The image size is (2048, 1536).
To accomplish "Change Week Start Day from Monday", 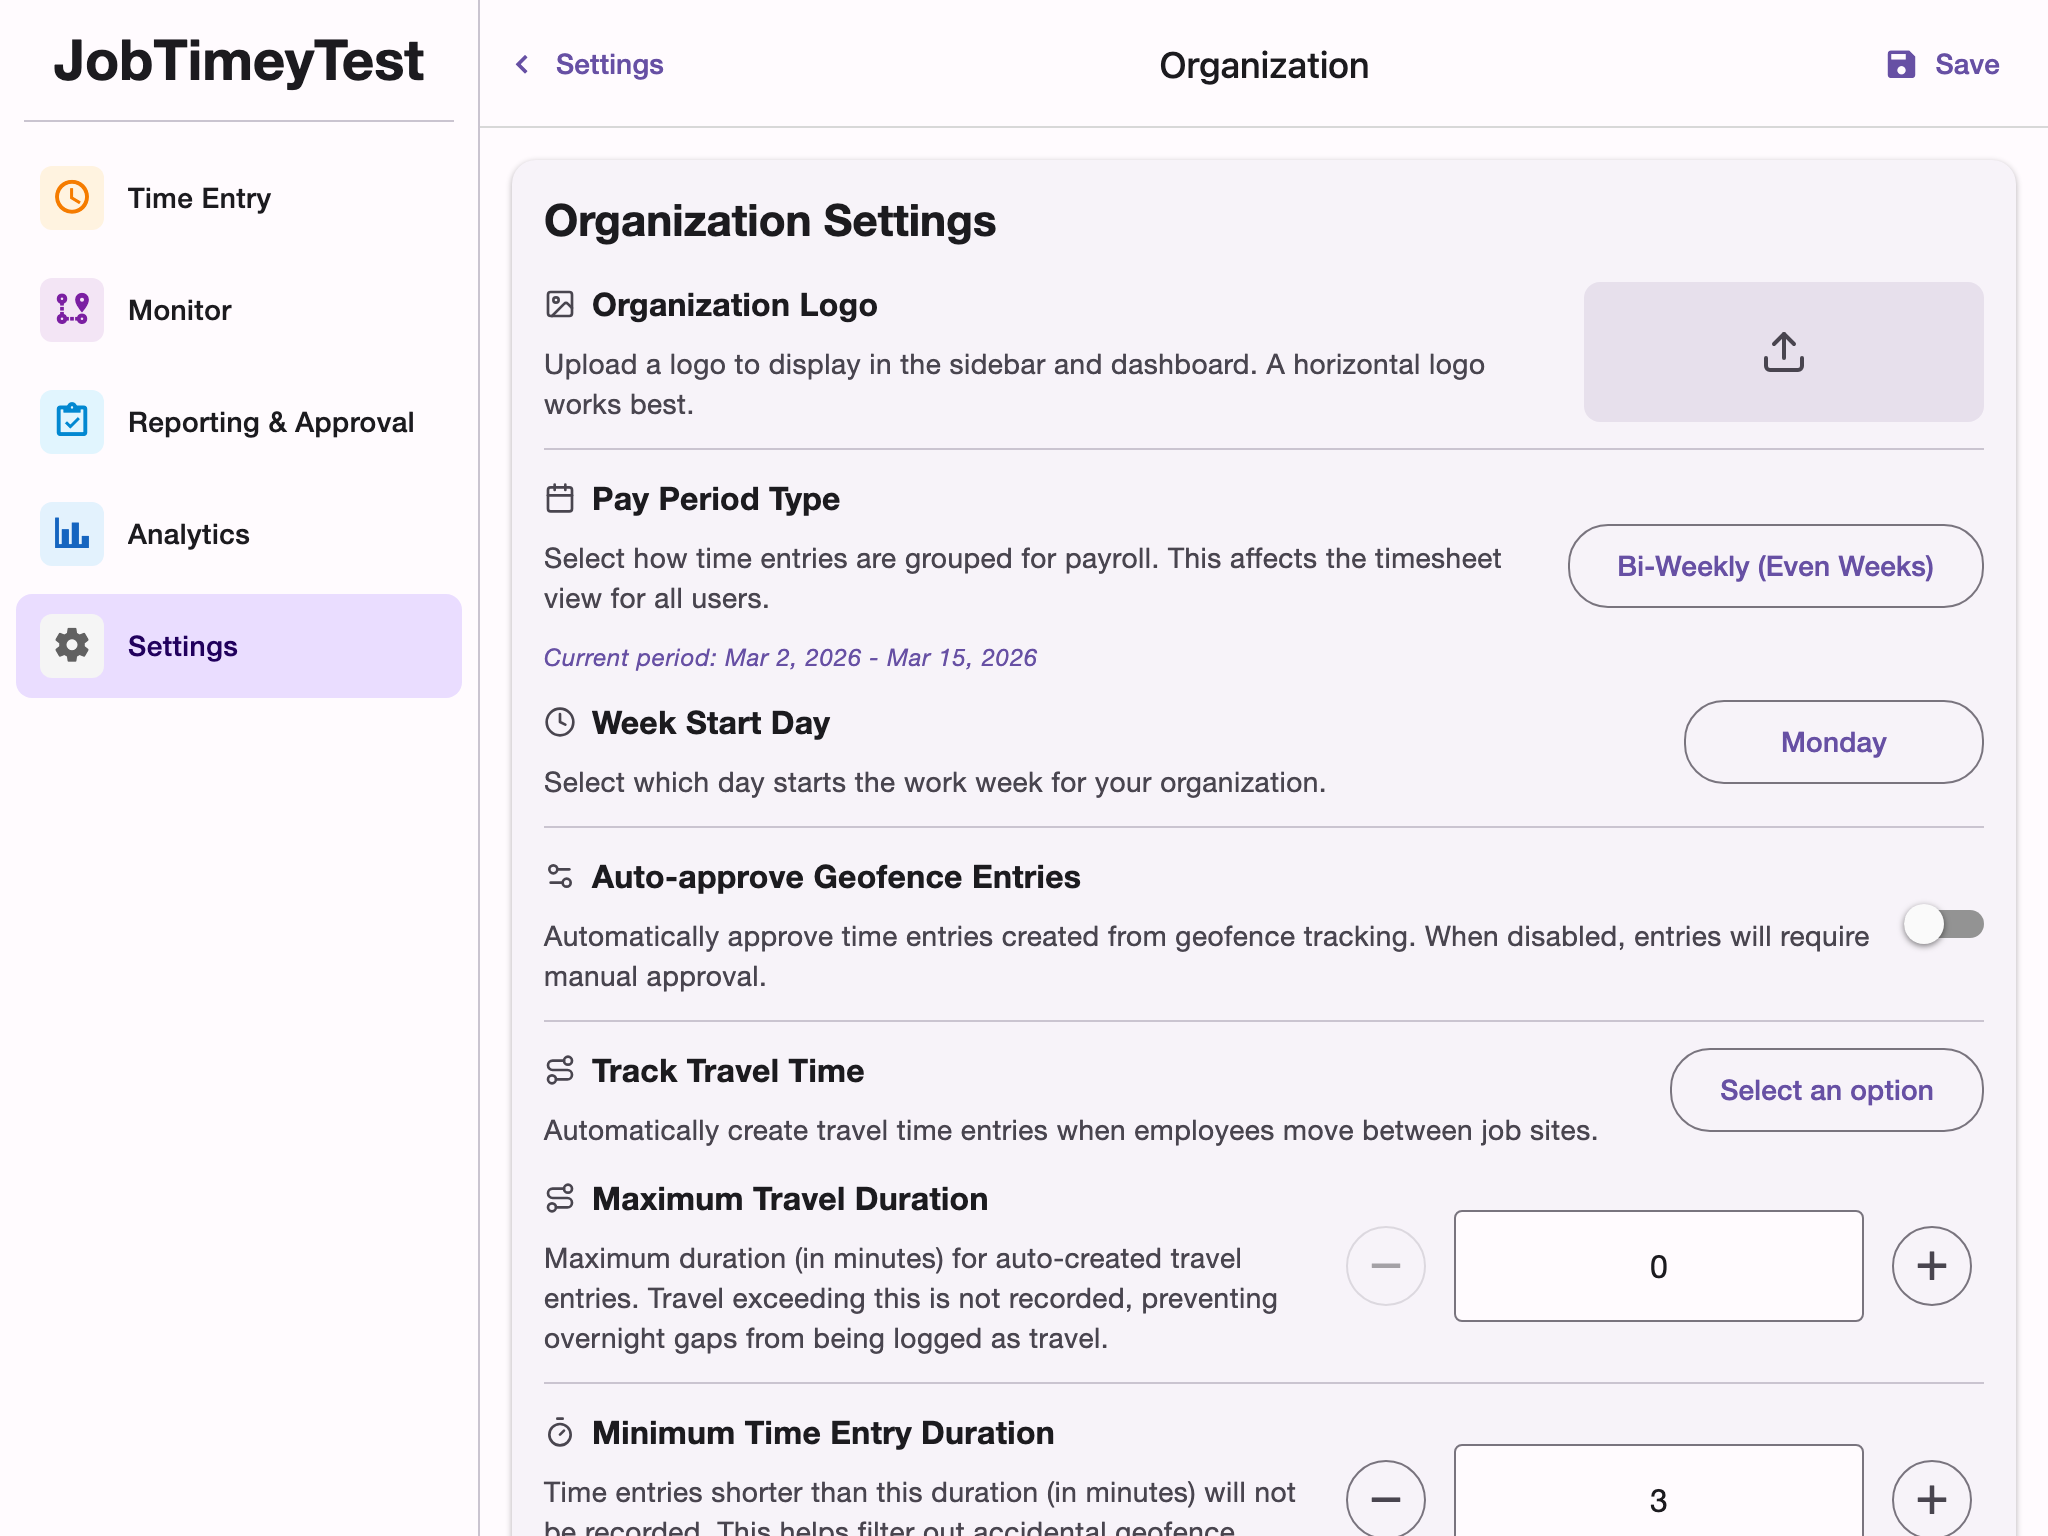I will (x=1833, y=742).
